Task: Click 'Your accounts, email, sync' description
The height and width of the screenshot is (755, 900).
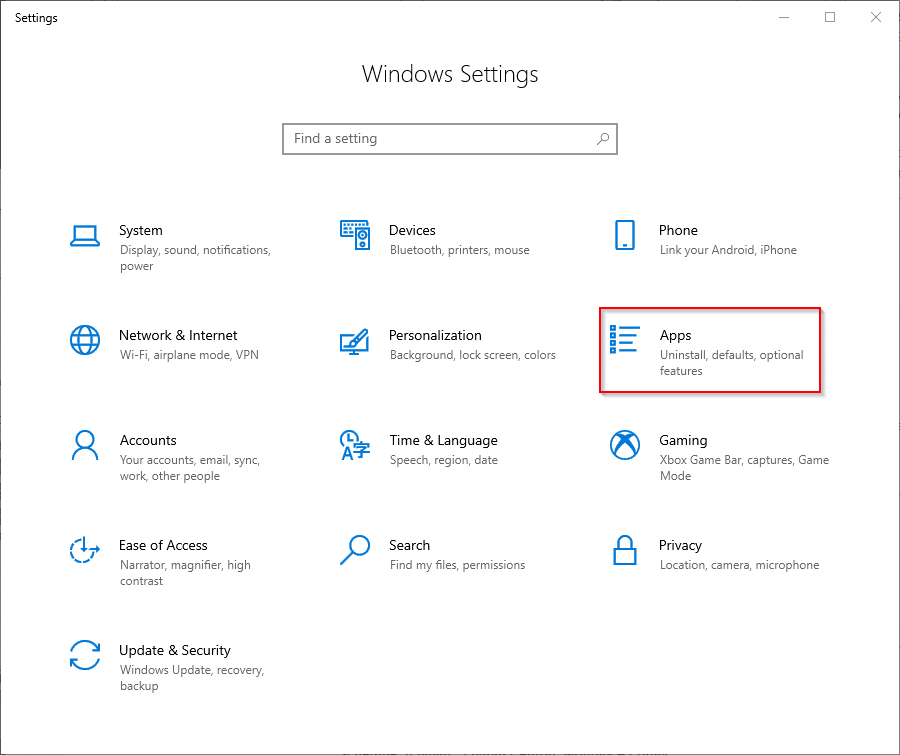Action: point(189,468)
